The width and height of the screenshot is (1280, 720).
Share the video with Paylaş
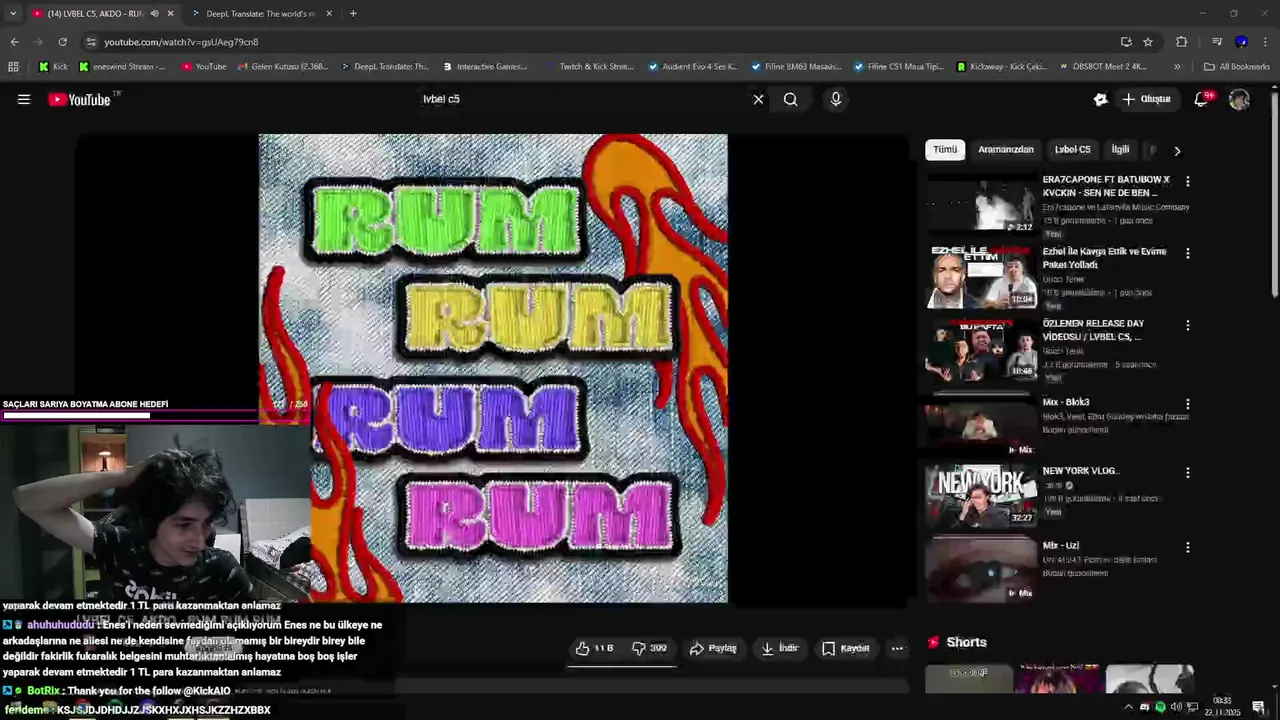(x=714, y=648)
